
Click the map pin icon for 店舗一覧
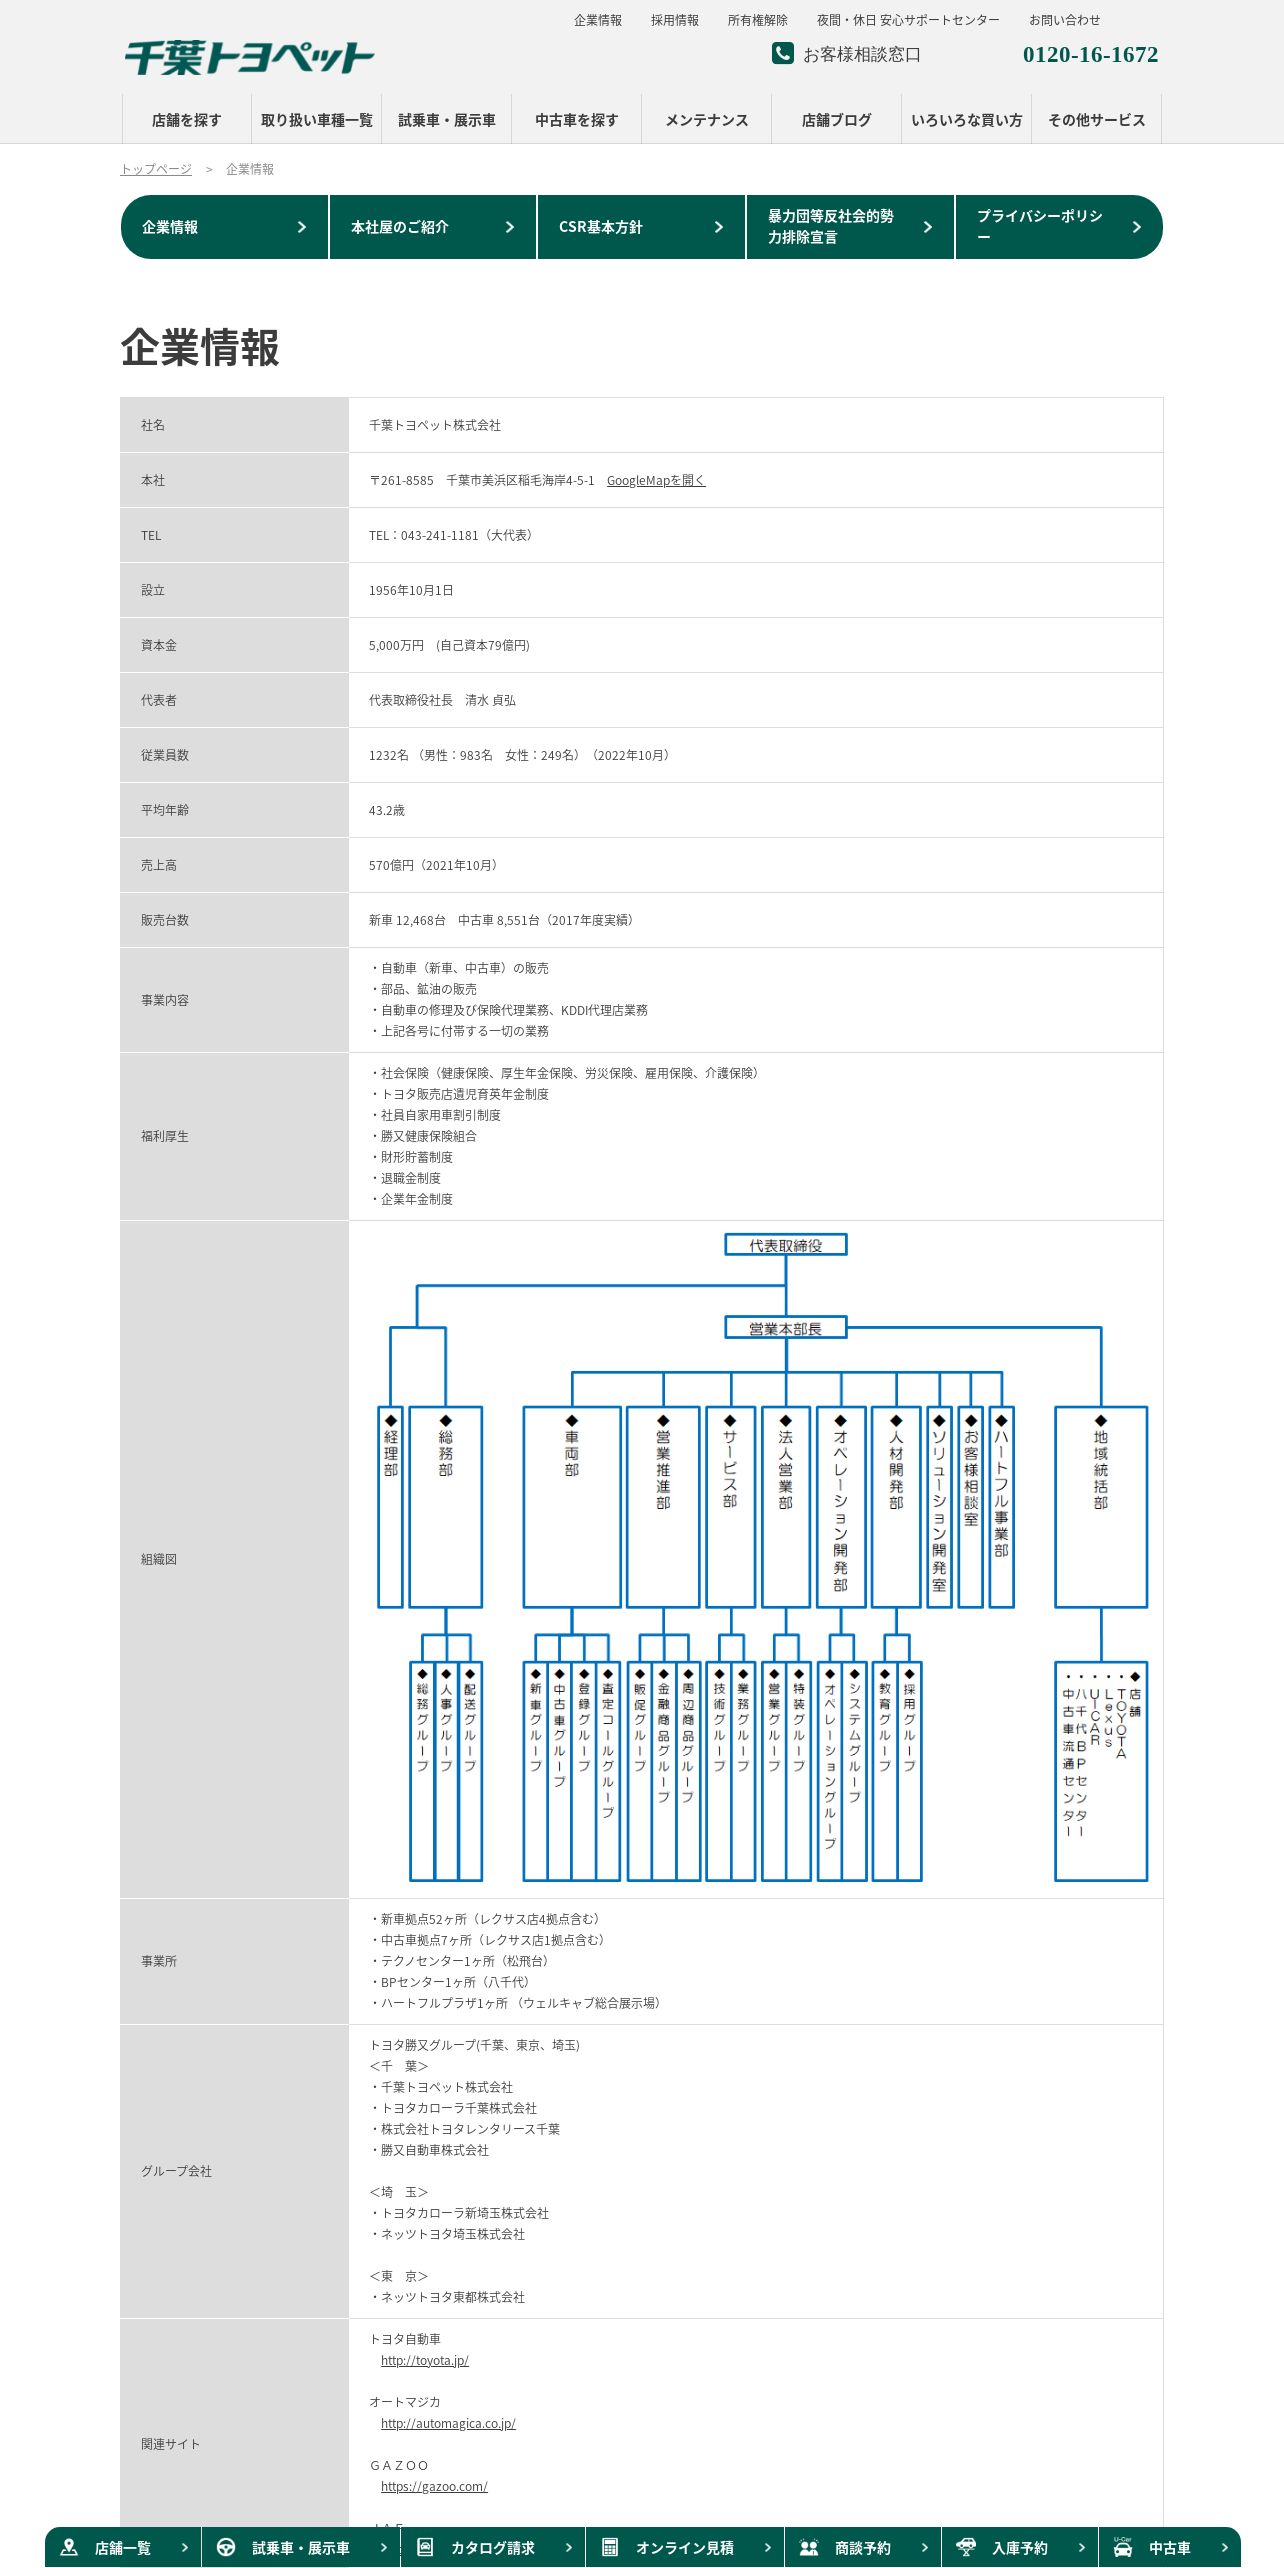(69, 2547)
